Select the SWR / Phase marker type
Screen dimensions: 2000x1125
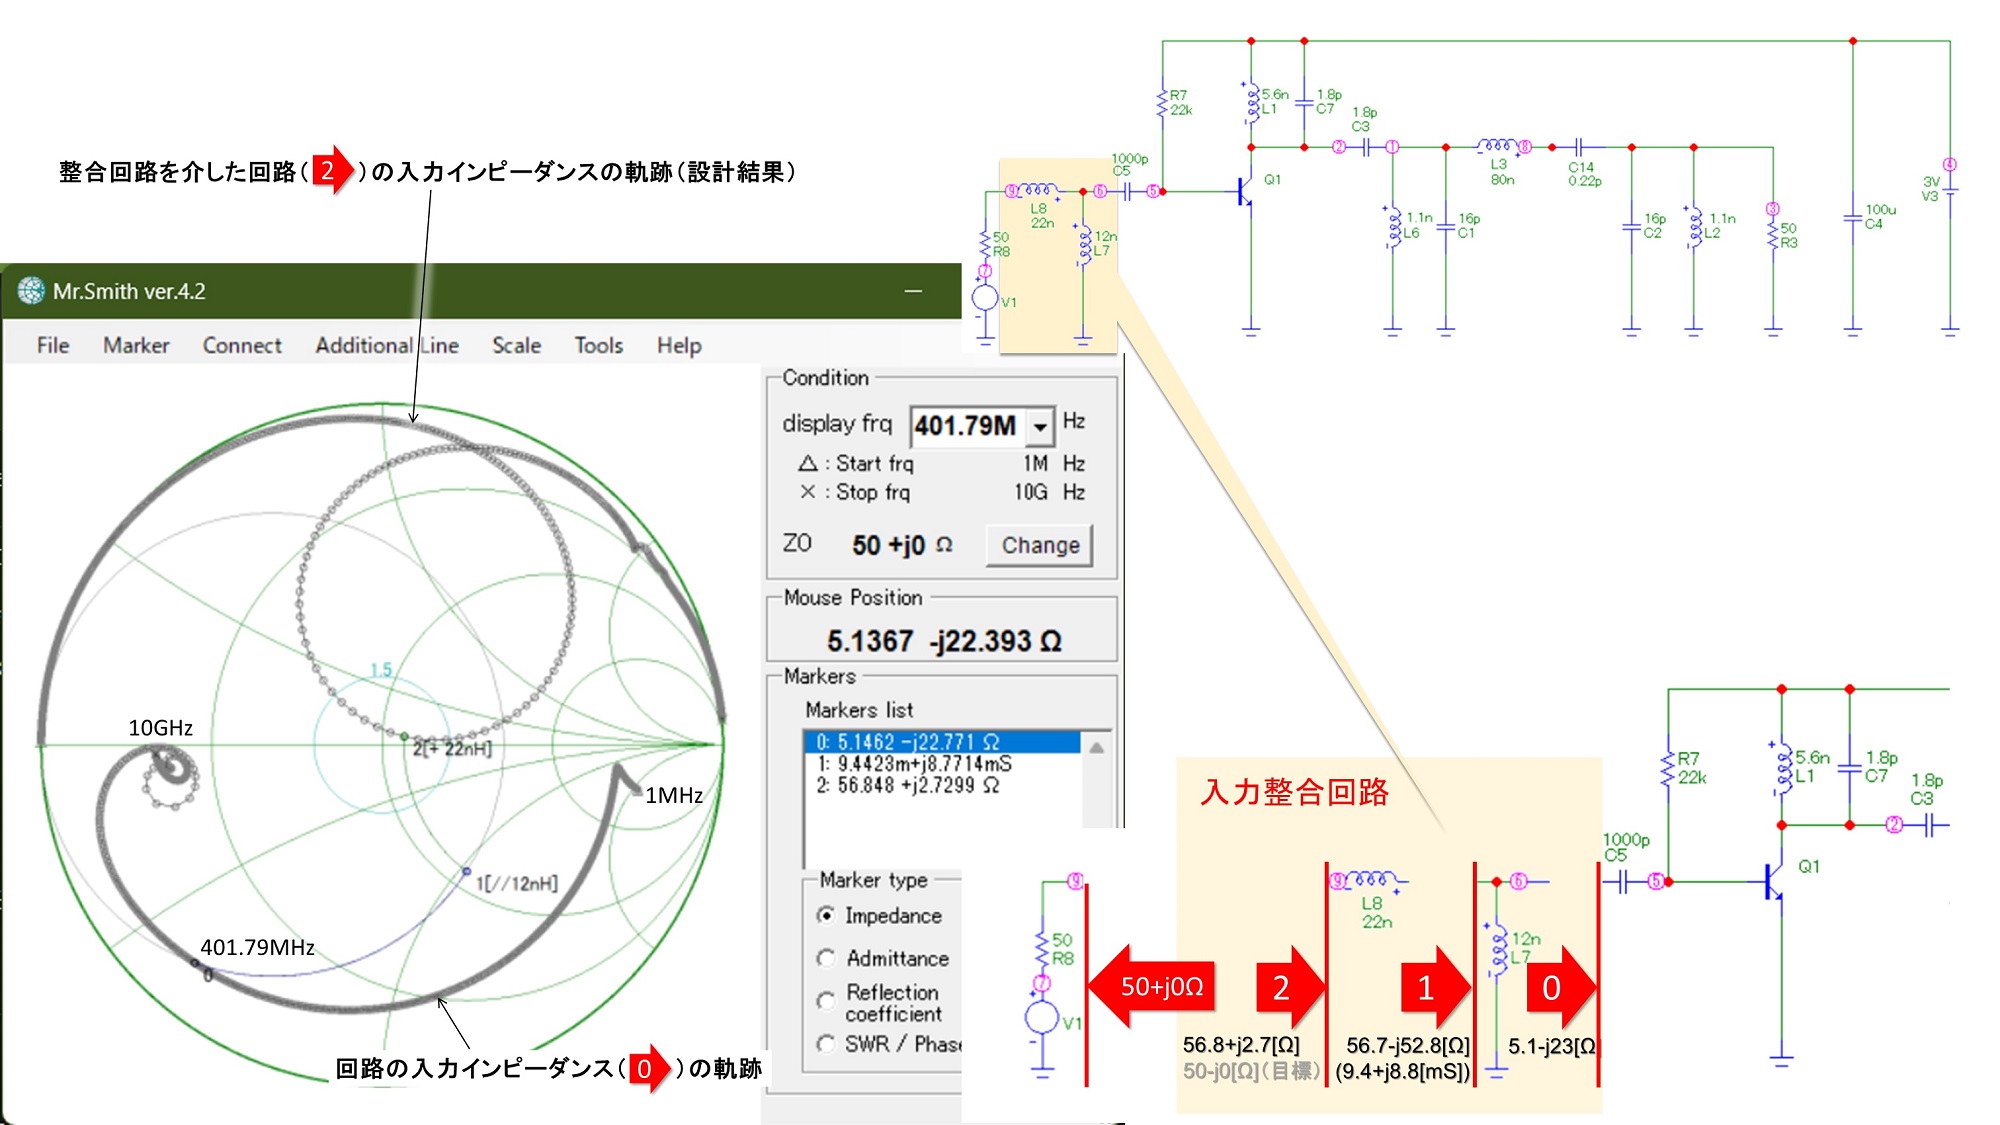[x=826, y=1043]
